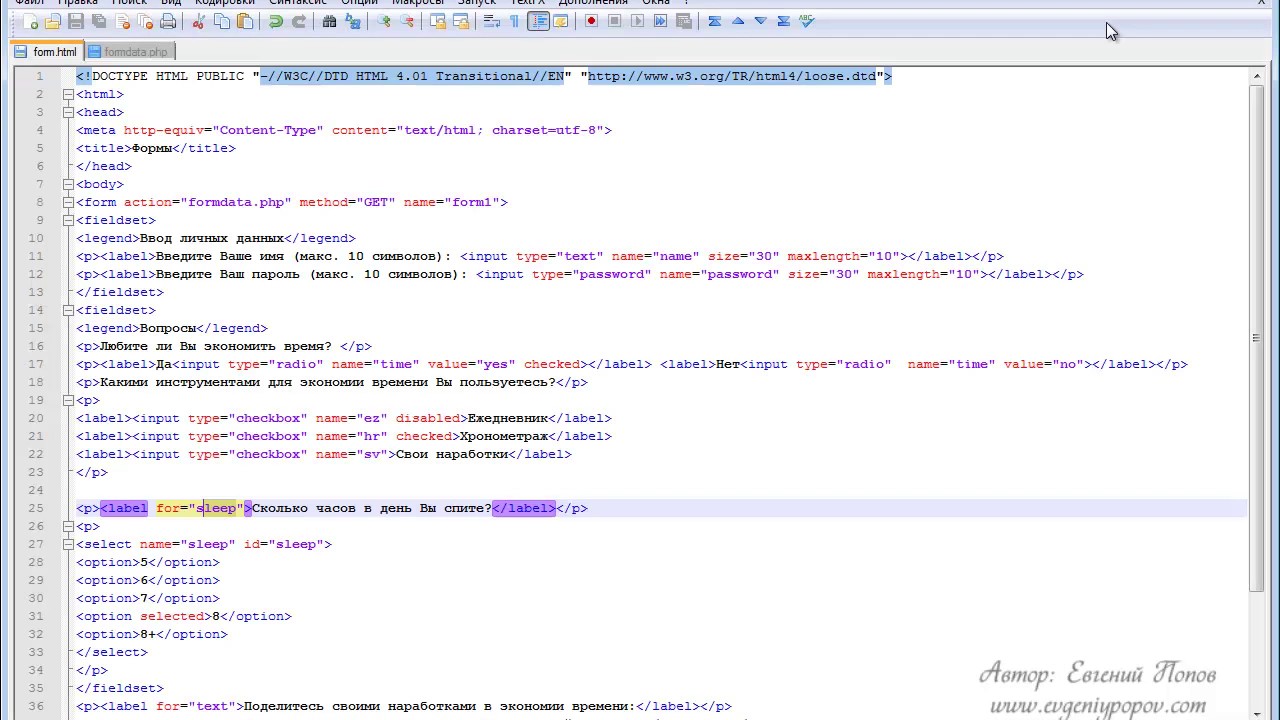Toggle the indent guide button
Screen dimensions: 1280x720
tap(538, 21)
